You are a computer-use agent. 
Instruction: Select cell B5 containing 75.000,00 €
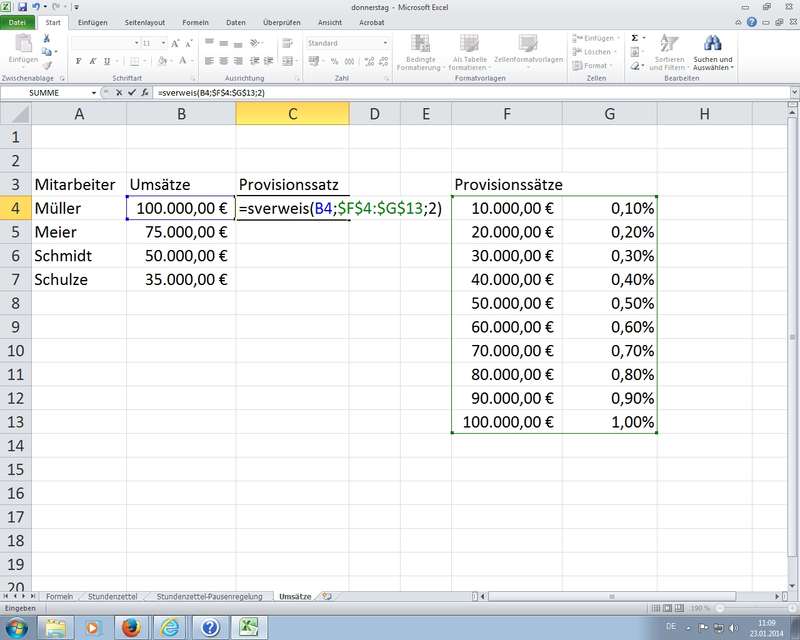click(181, 232)
